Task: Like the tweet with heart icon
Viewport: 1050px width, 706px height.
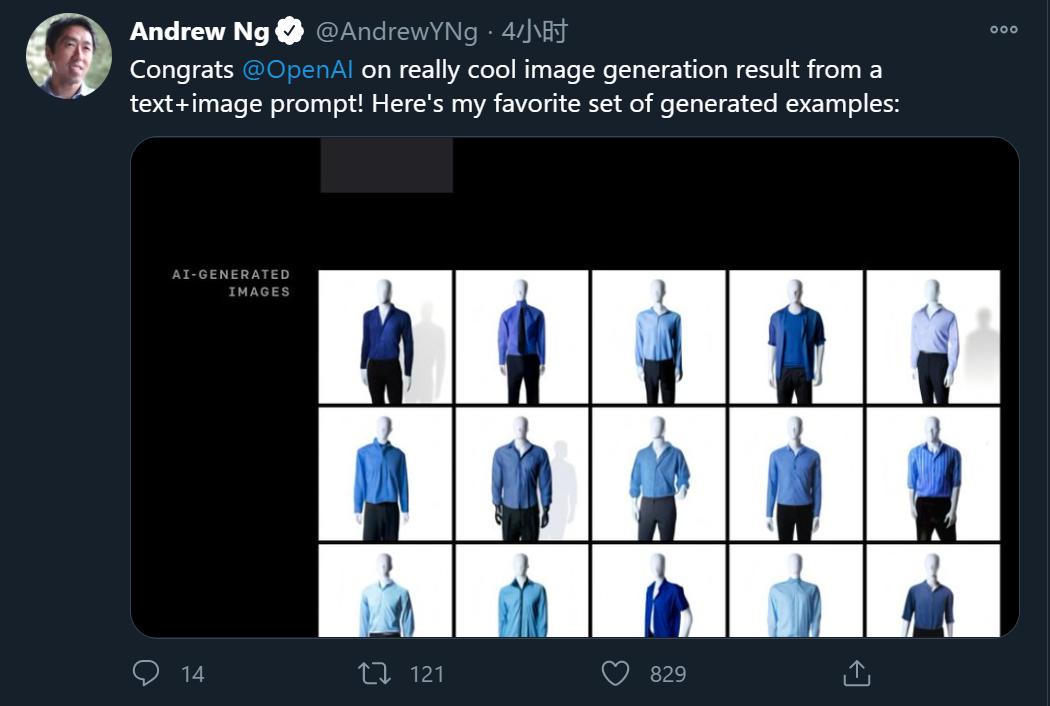Action: click(615, 673)
